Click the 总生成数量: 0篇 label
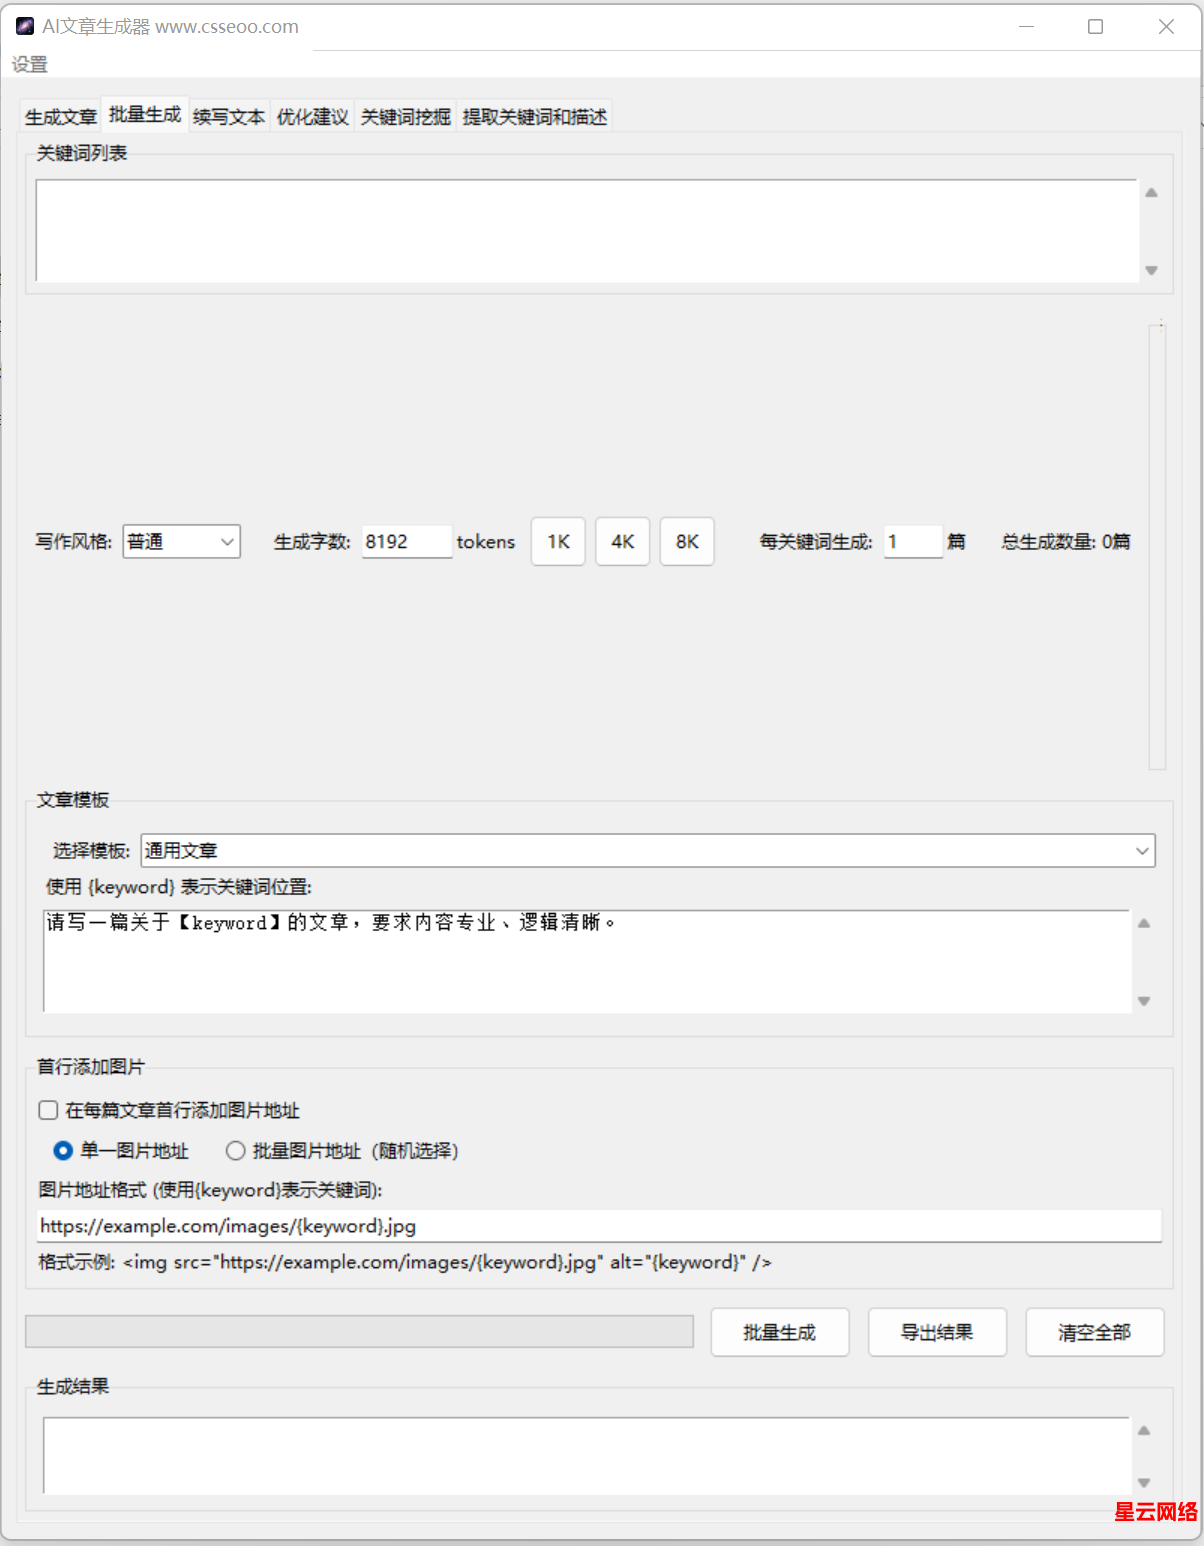 [x=1066, y=541]
